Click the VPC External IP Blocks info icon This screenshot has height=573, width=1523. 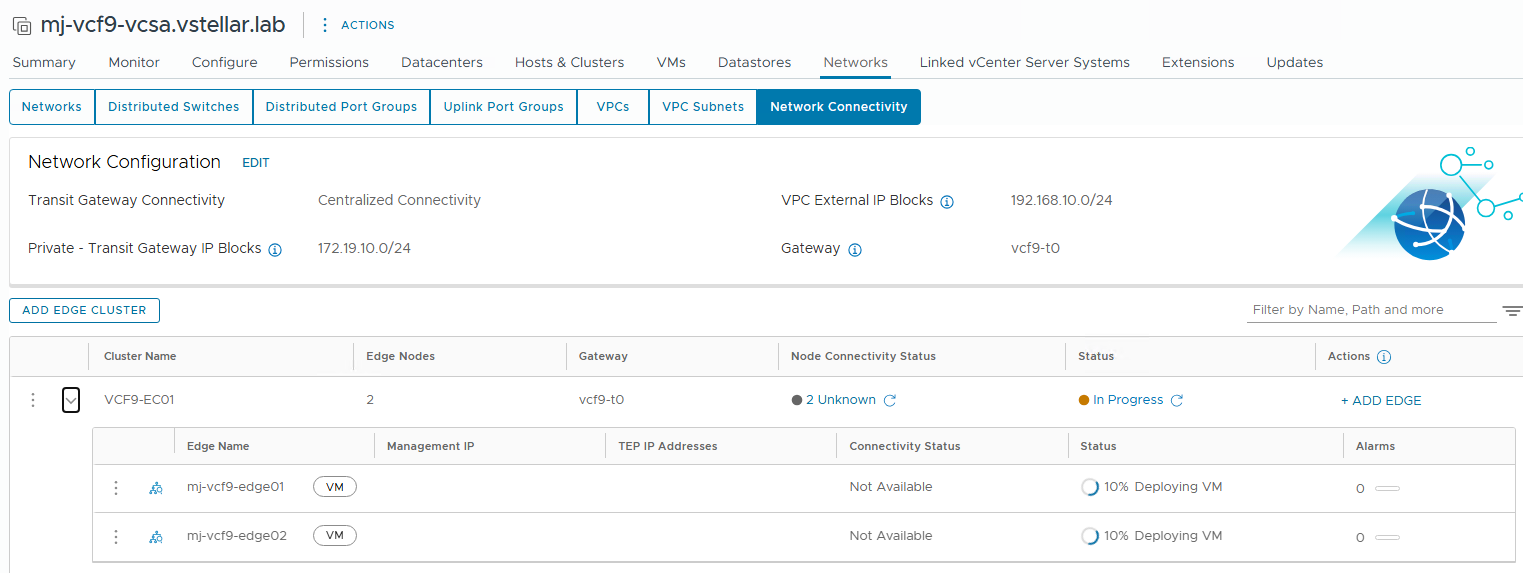click(947, 202)
